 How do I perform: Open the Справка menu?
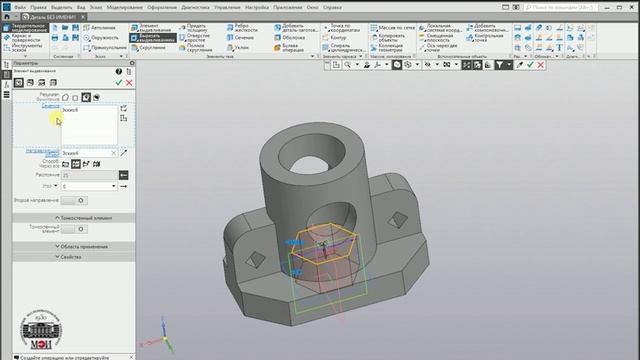332,7
